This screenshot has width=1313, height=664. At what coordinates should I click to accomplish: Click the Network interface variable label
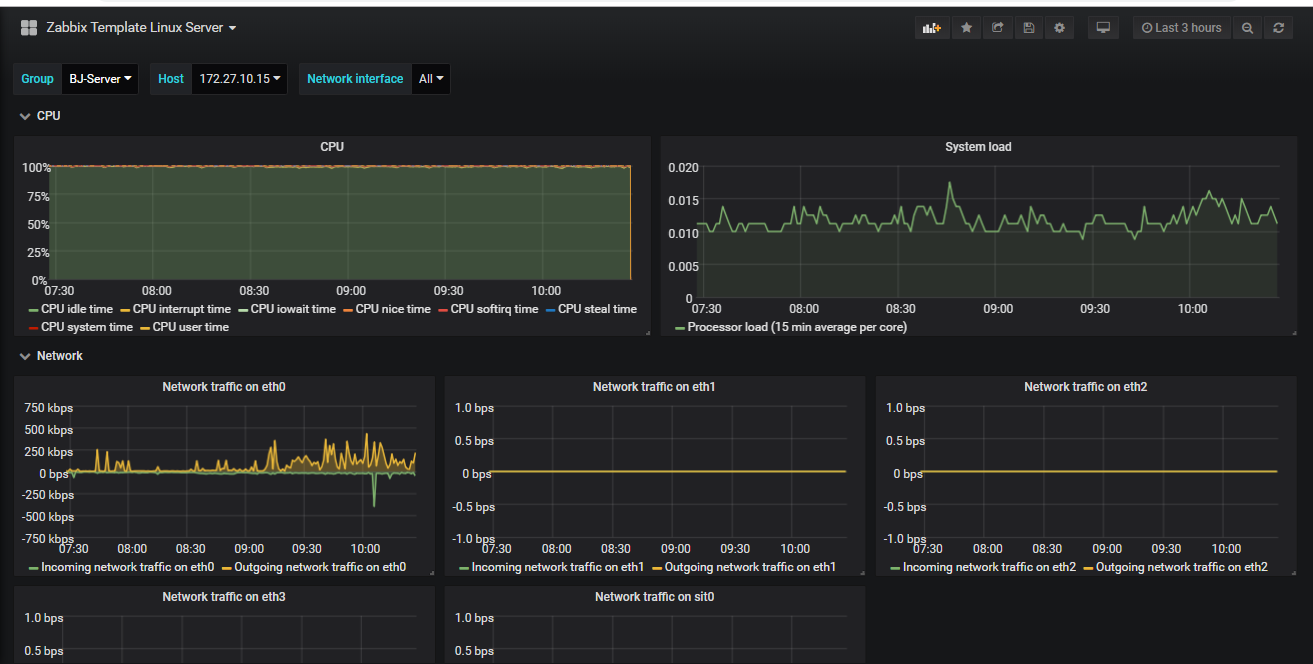tap(355, 79)
